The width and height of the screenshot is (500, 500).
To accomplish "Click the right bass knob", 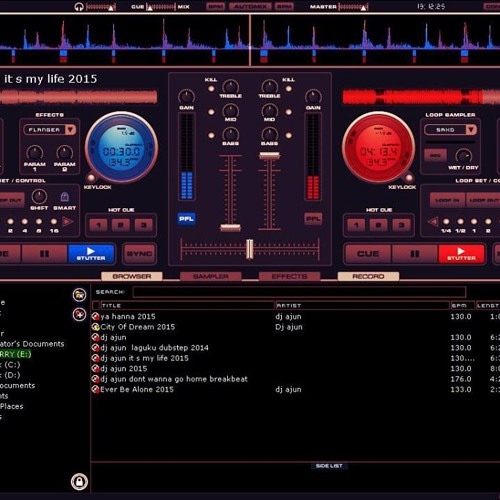I will tap(270, 134).
